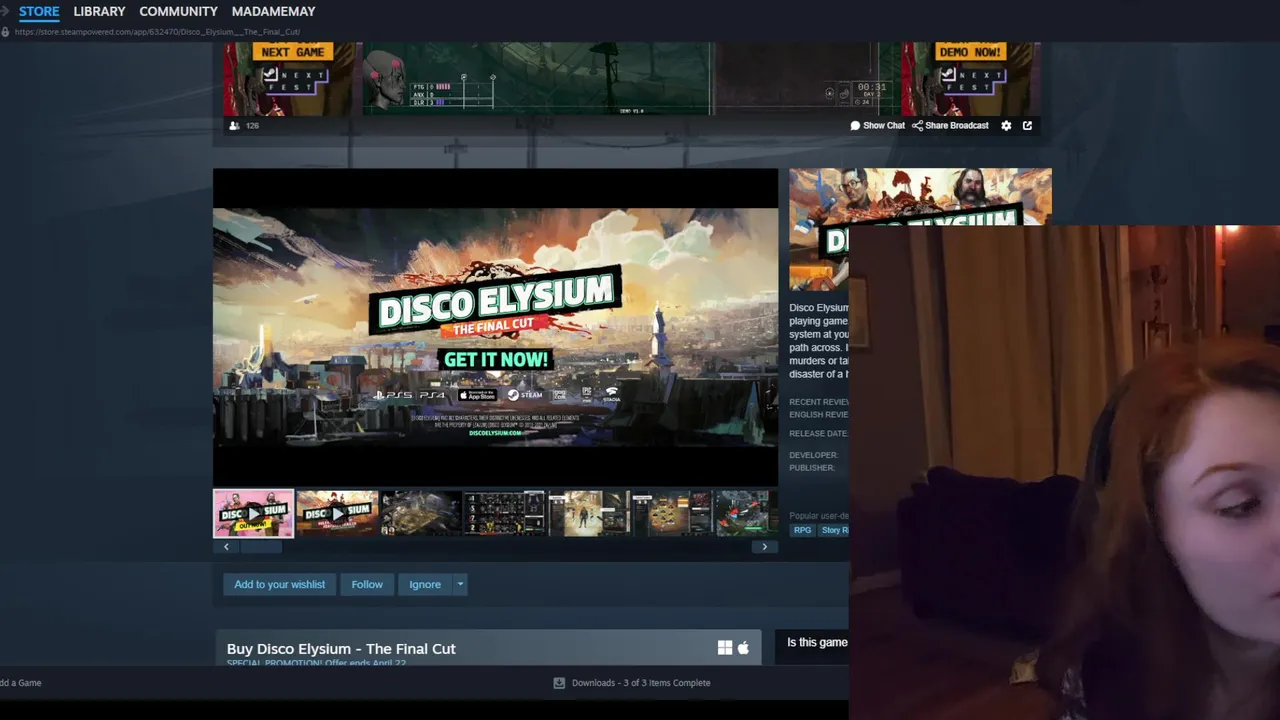The height and width of the screenshot is (720, 1280).
Task: Click the Share Broadcast share icon
Action: [917, 126]
